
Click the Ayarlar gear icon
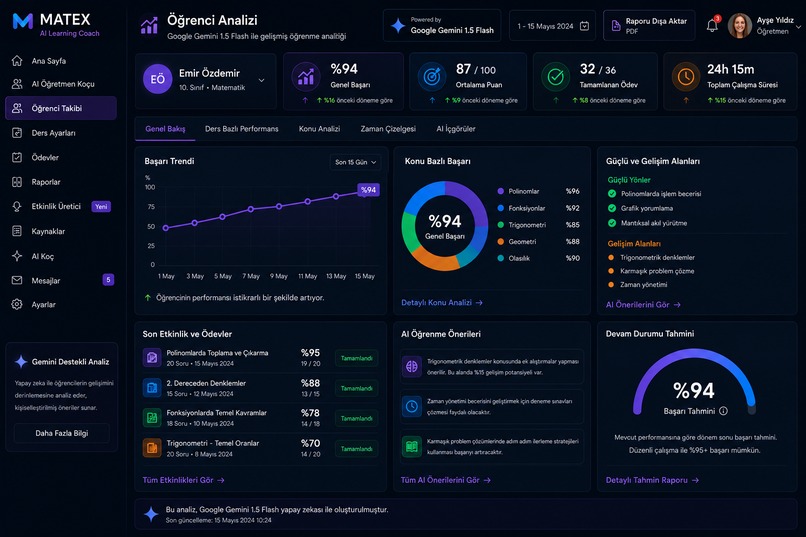pos(17,304)
